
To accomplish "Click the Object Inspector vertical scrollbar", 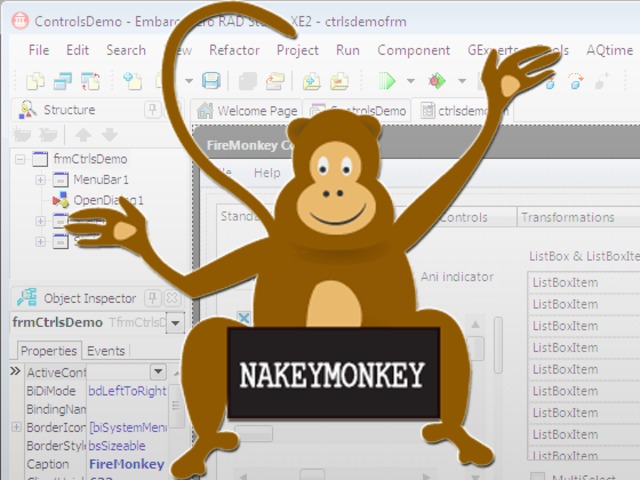I will [176, 406].
